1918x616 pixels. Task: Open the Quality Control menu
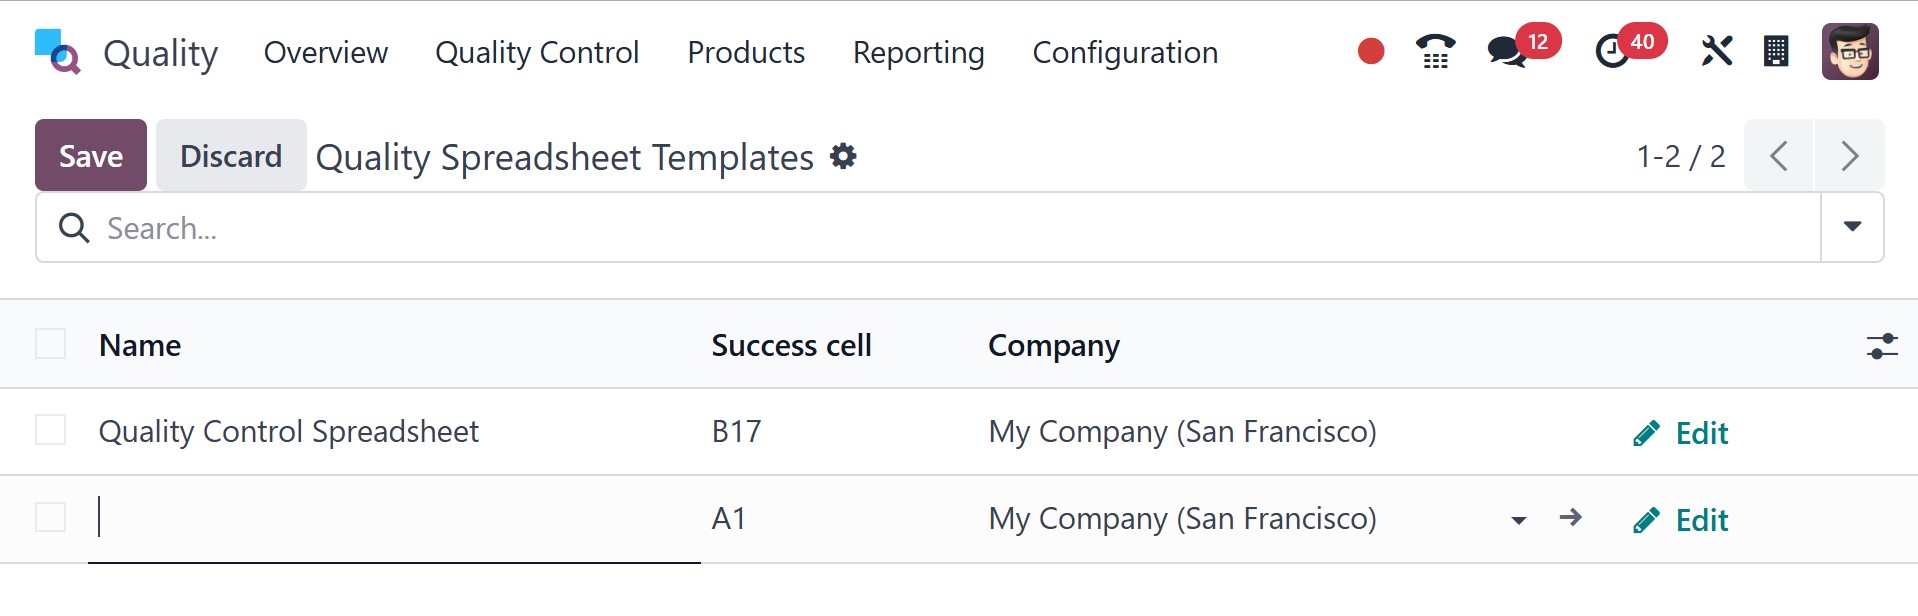(x=537, y=52)
